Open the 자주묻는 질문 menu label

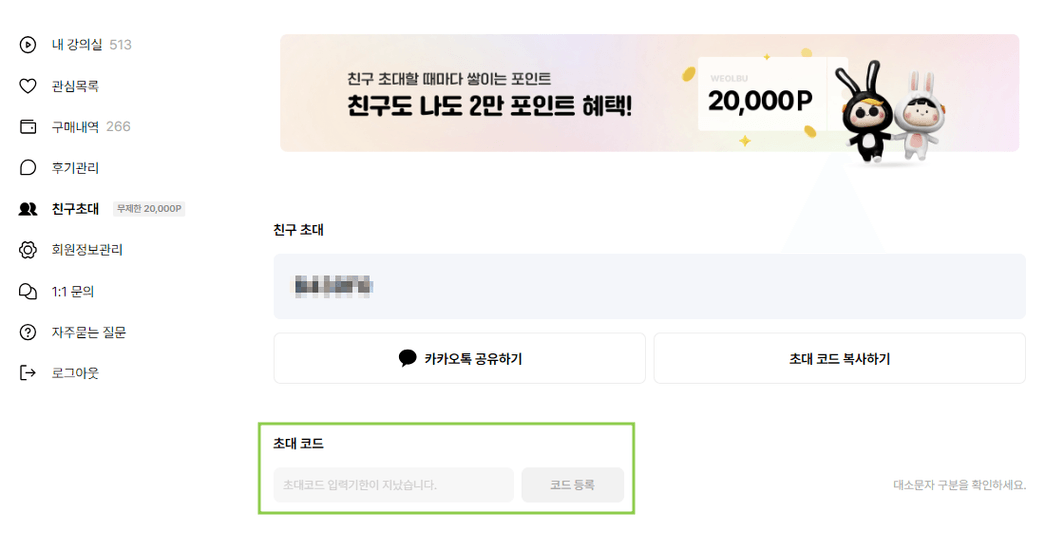(89, 332)
